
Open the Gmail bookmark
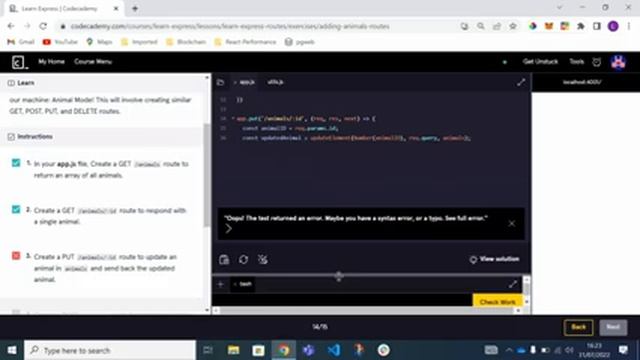21,42
